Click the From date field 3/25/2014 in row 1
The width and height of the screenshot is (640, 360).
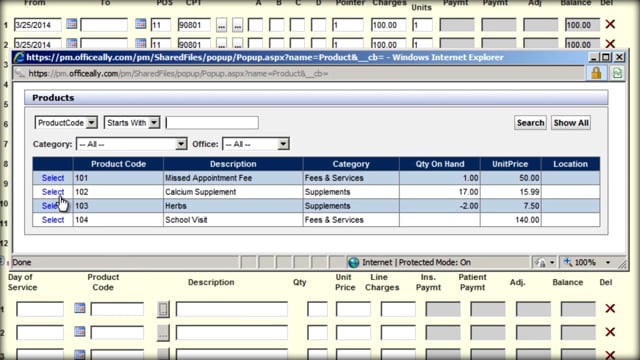click(38, 25)
